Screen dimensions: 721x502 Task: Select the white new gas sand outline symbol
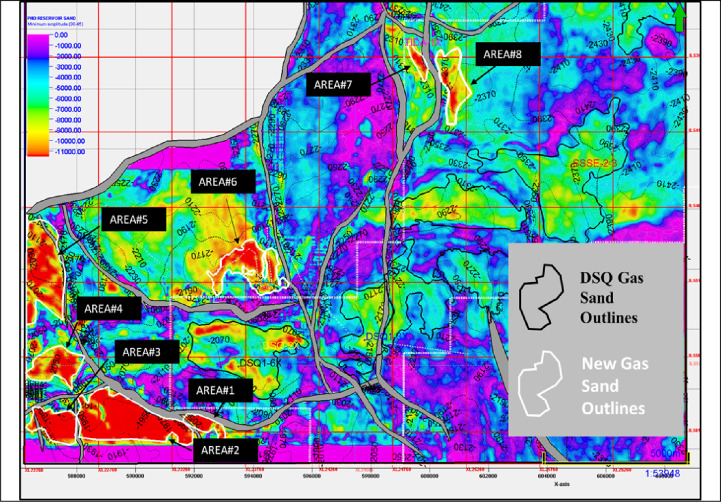pos(540,384)
